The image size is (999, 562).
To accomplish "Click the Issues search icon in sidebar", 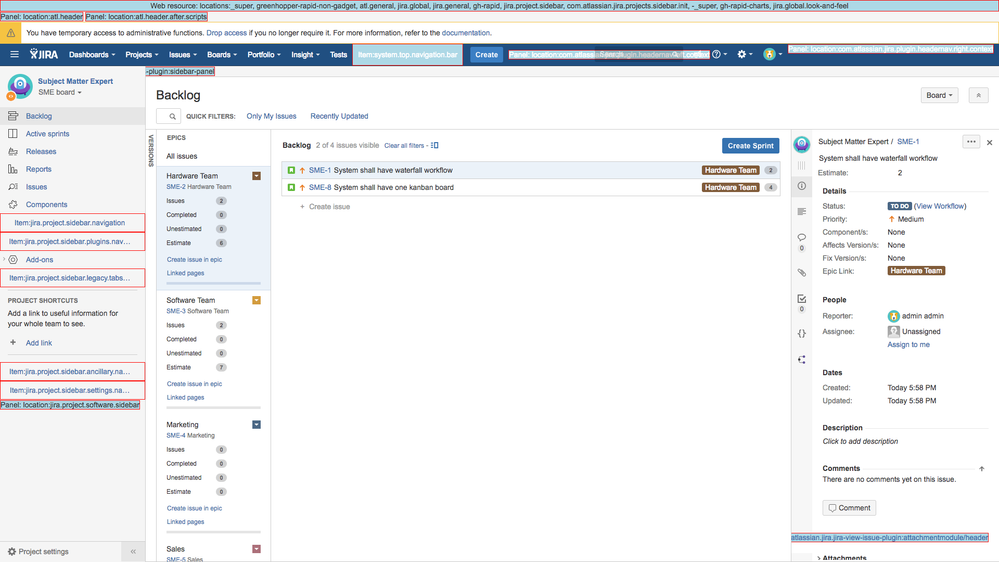I will tap(13, 187).
